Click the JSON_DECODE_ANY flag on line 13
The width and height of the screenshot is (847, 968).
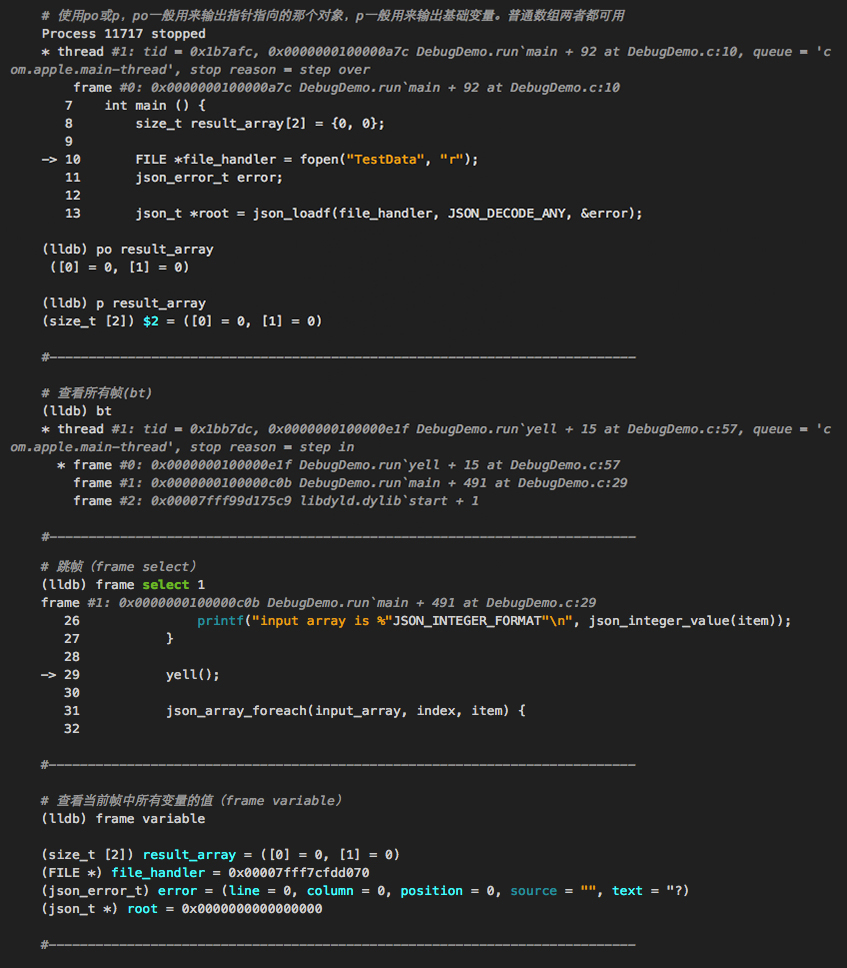[509, 213]
